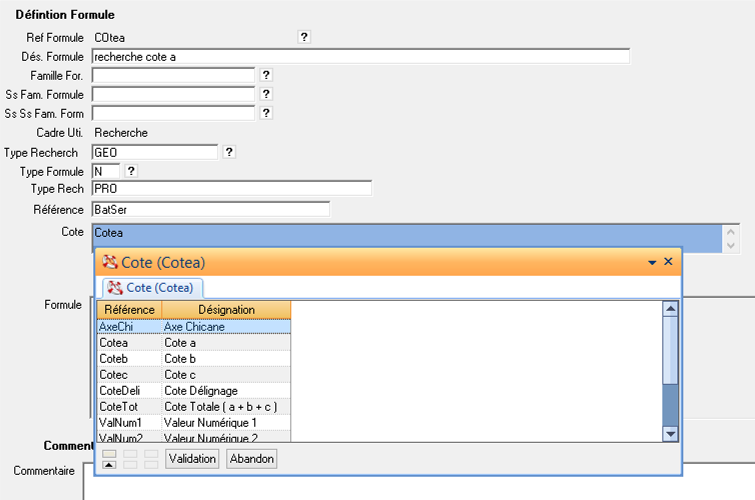Viewport: 755px width, 500px height.
Task: Sort by Référence column header
Action: point(129,310)
